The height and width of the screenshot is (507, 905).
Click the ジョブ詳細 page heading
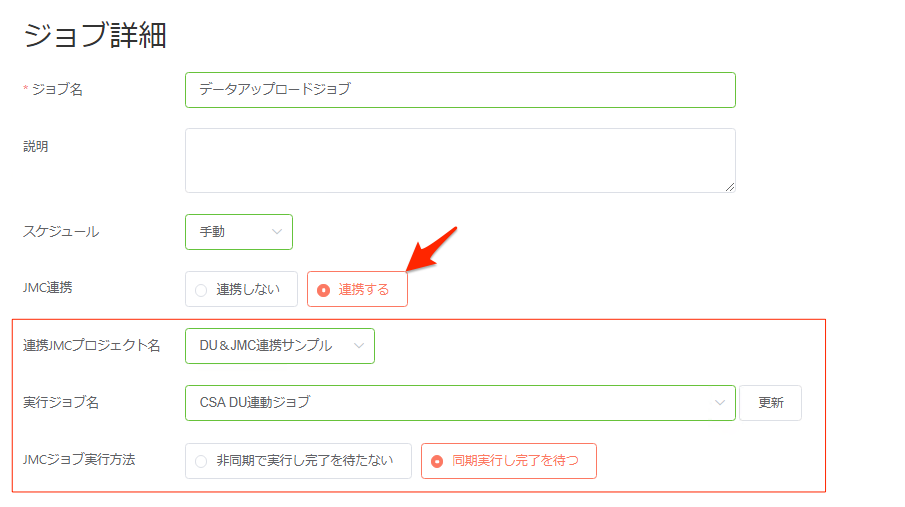[95, 35]
